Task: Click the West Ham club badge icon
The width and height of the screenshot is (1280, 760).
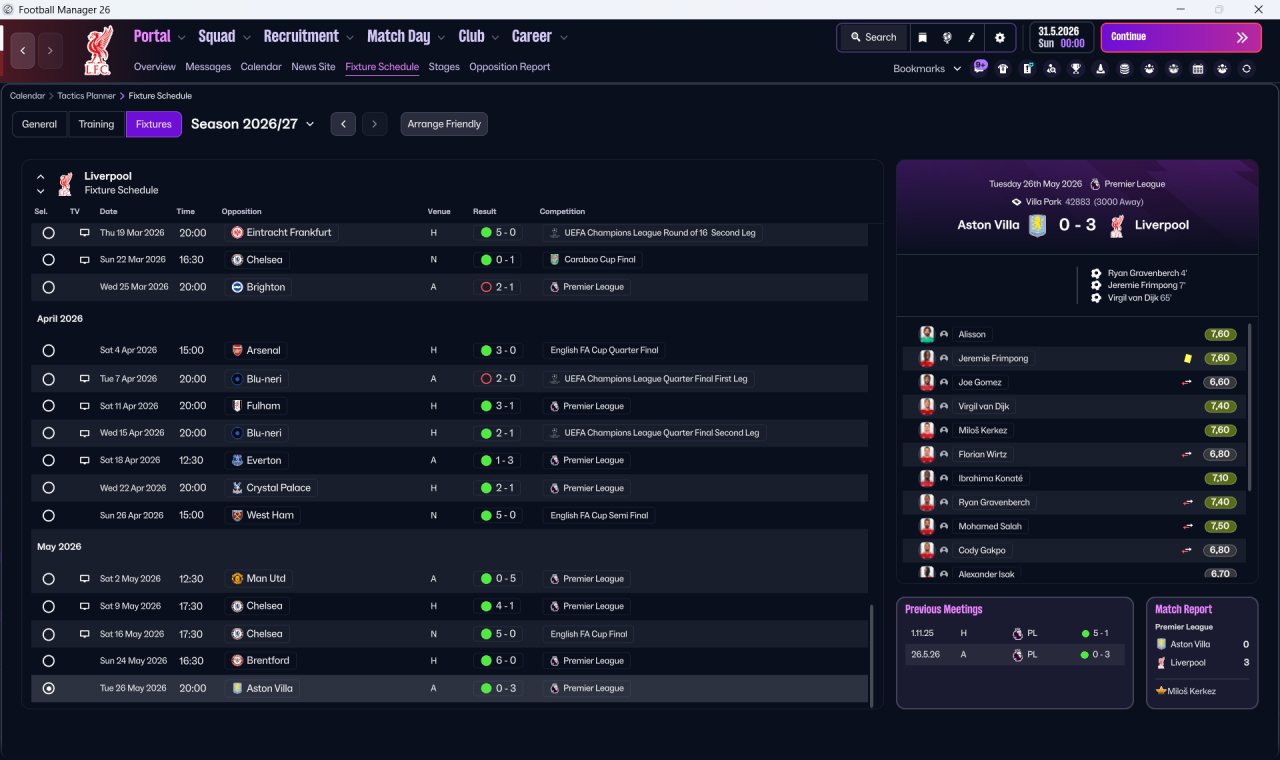Action: click(237, 515)
